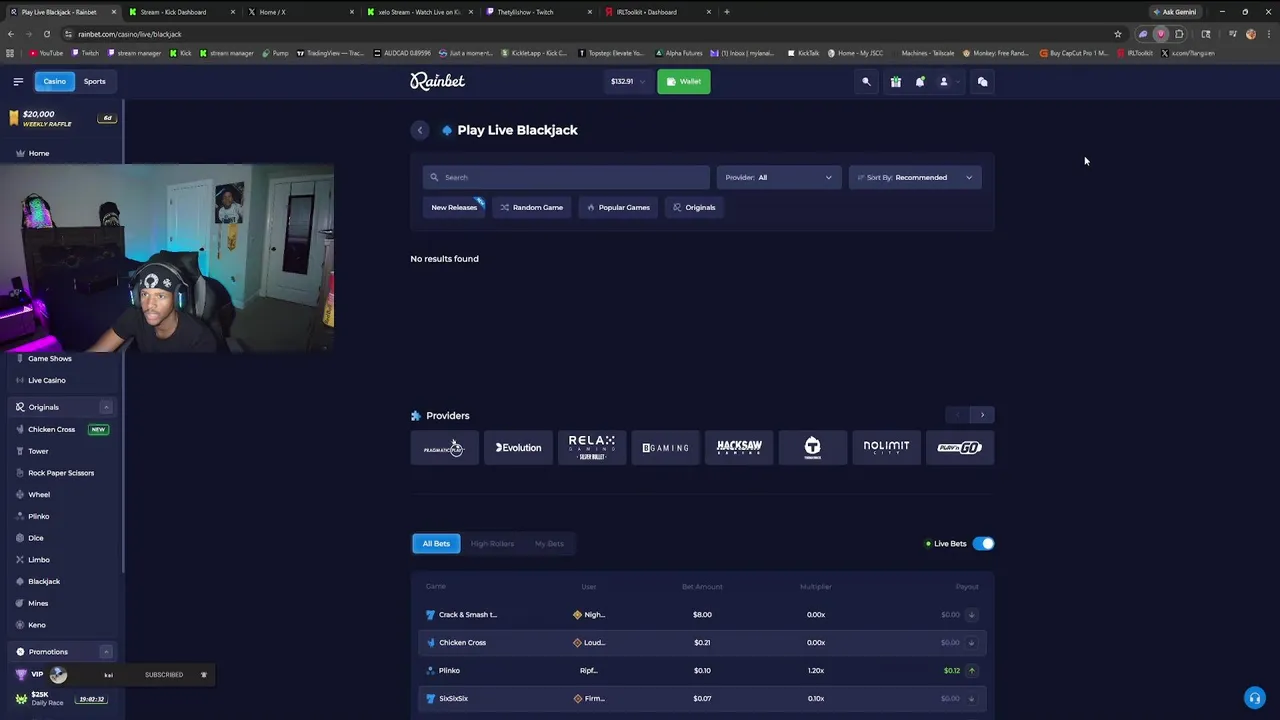The height and width of the screenshot is (720, 1280).
Task: Open the search magnifier in header
Action: [x=866, y=82]
